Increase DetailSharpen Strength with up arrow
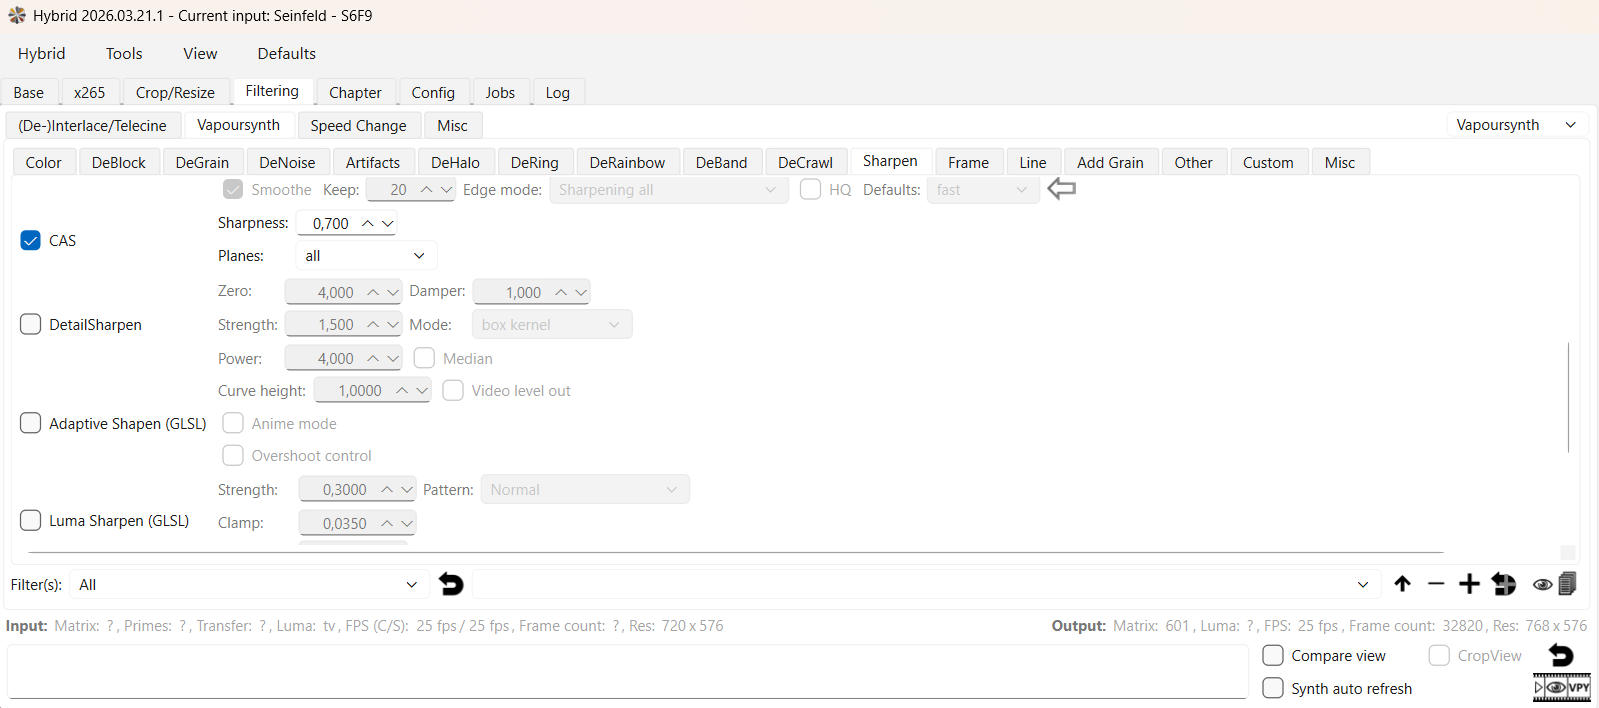 click(373, 325)
